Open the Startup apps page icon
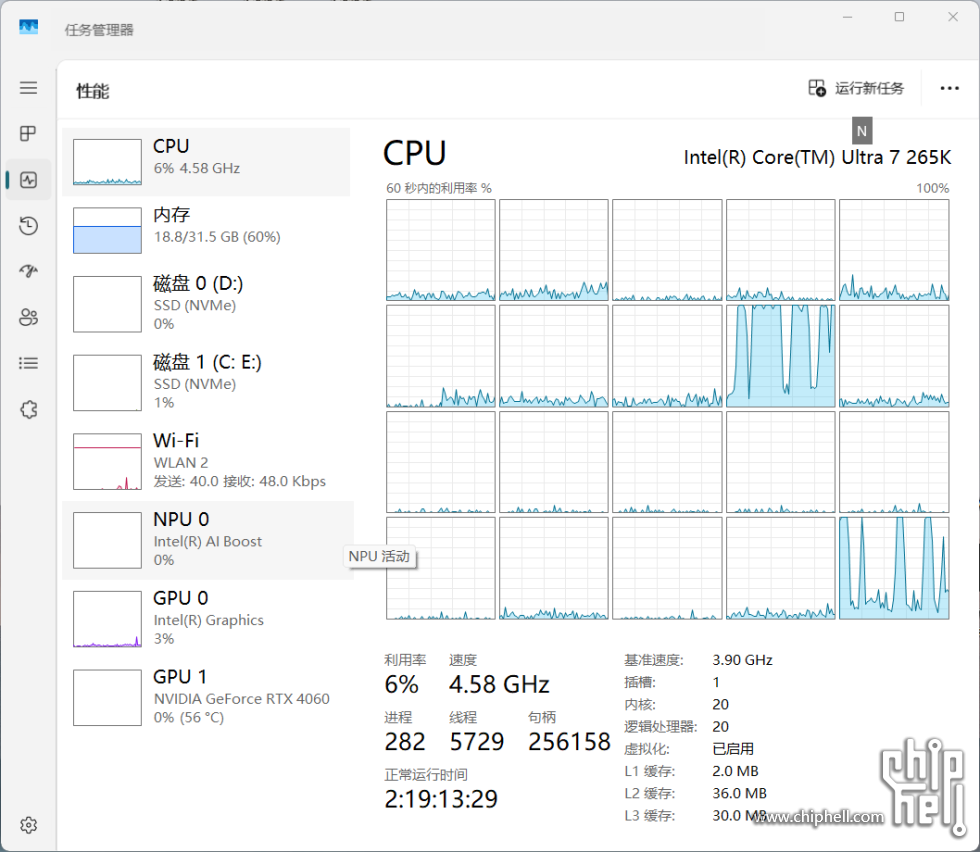Screen dimensions: 980x852 28,272
